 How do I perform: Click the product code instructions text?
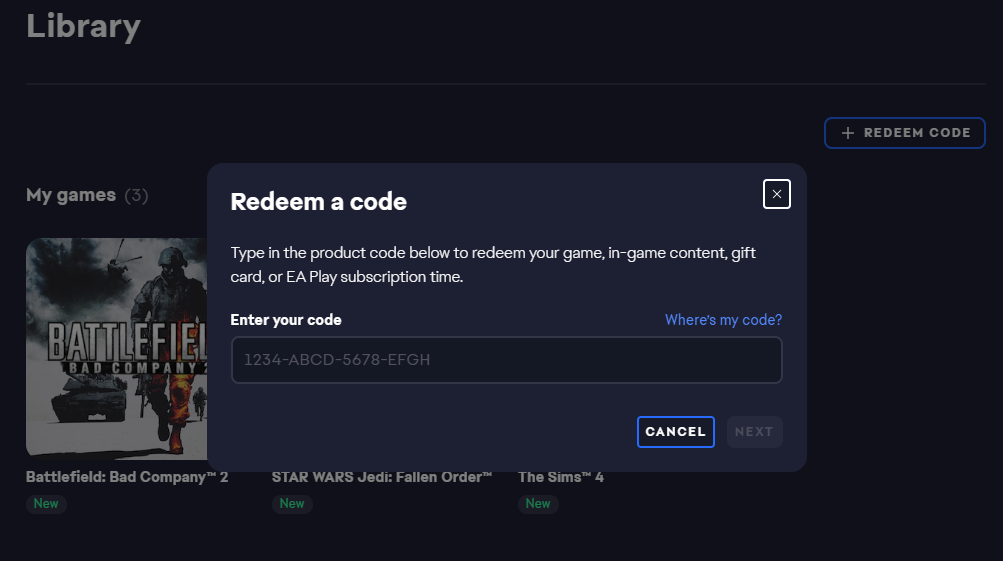[x=493, y=264]
